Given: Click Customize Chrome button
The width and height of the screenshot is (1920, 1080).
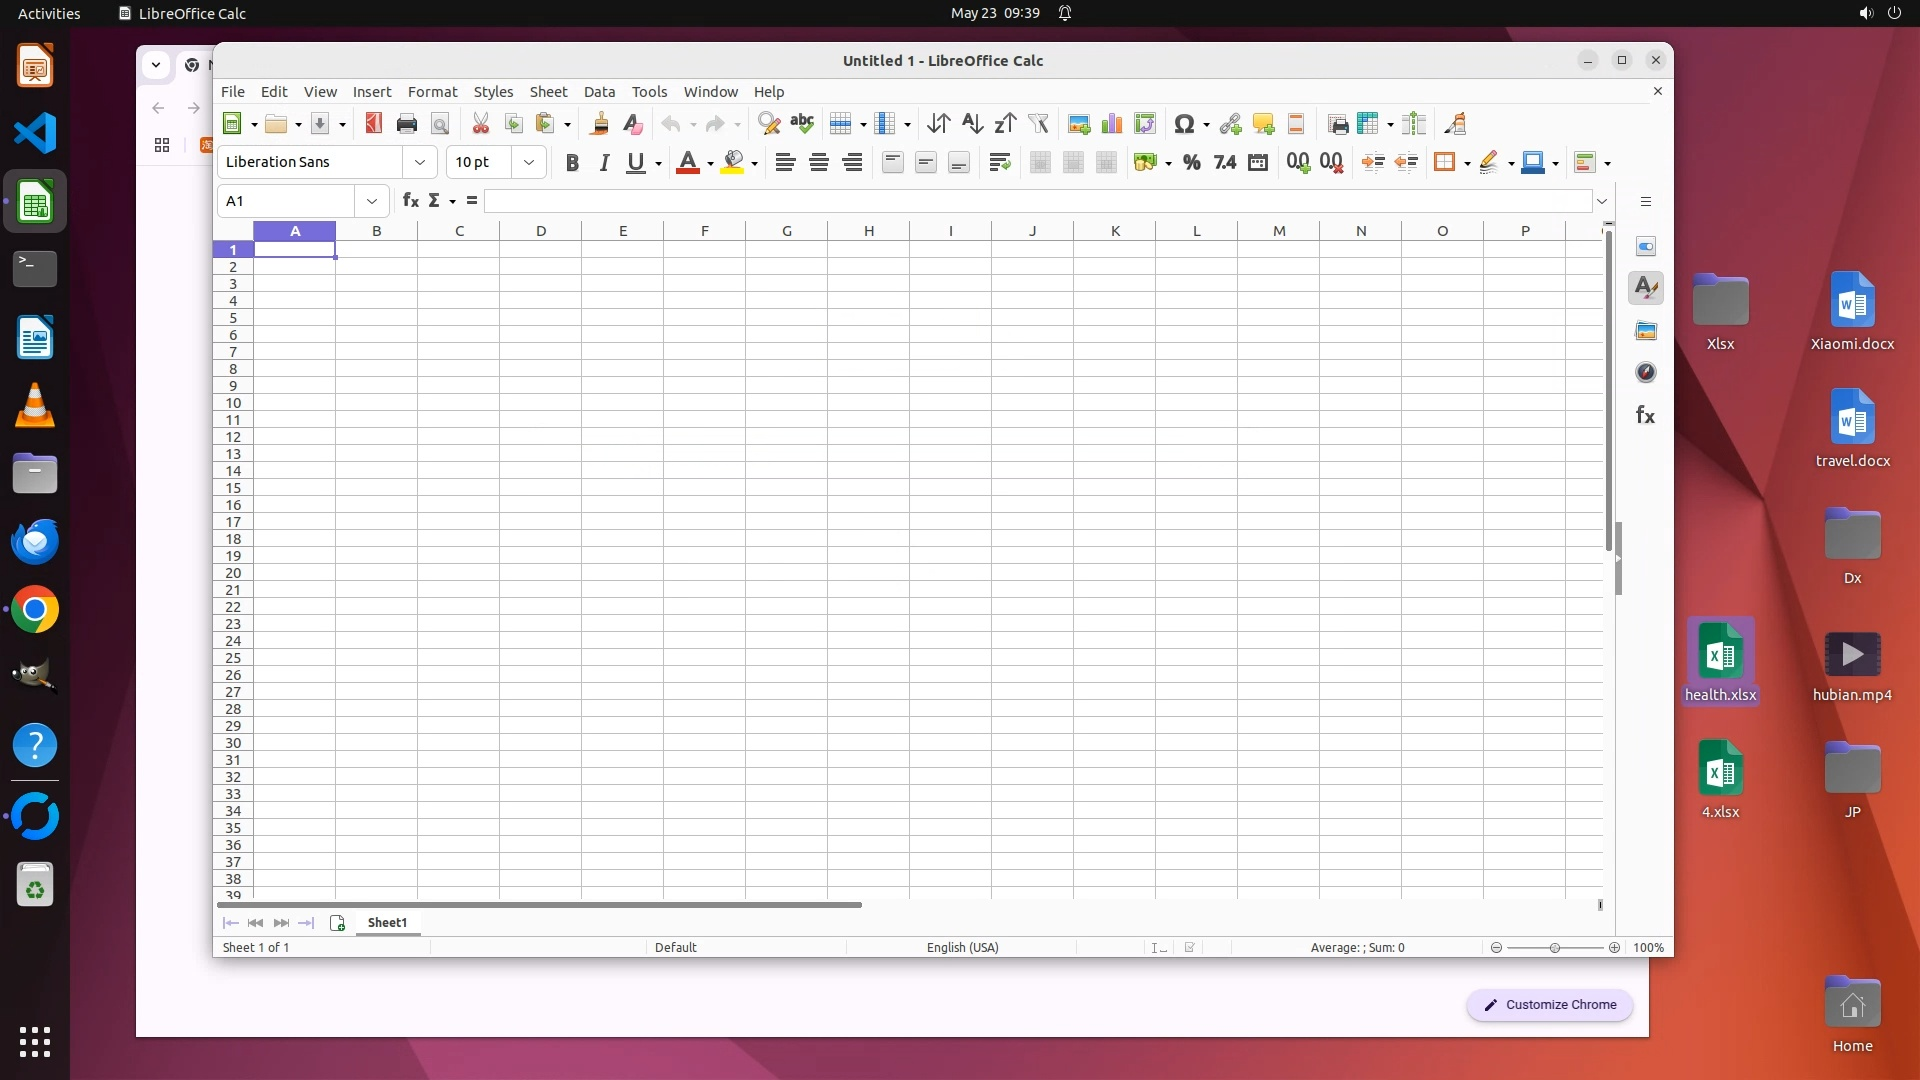Looking at the screenshot, I should coord(1549,1005).
